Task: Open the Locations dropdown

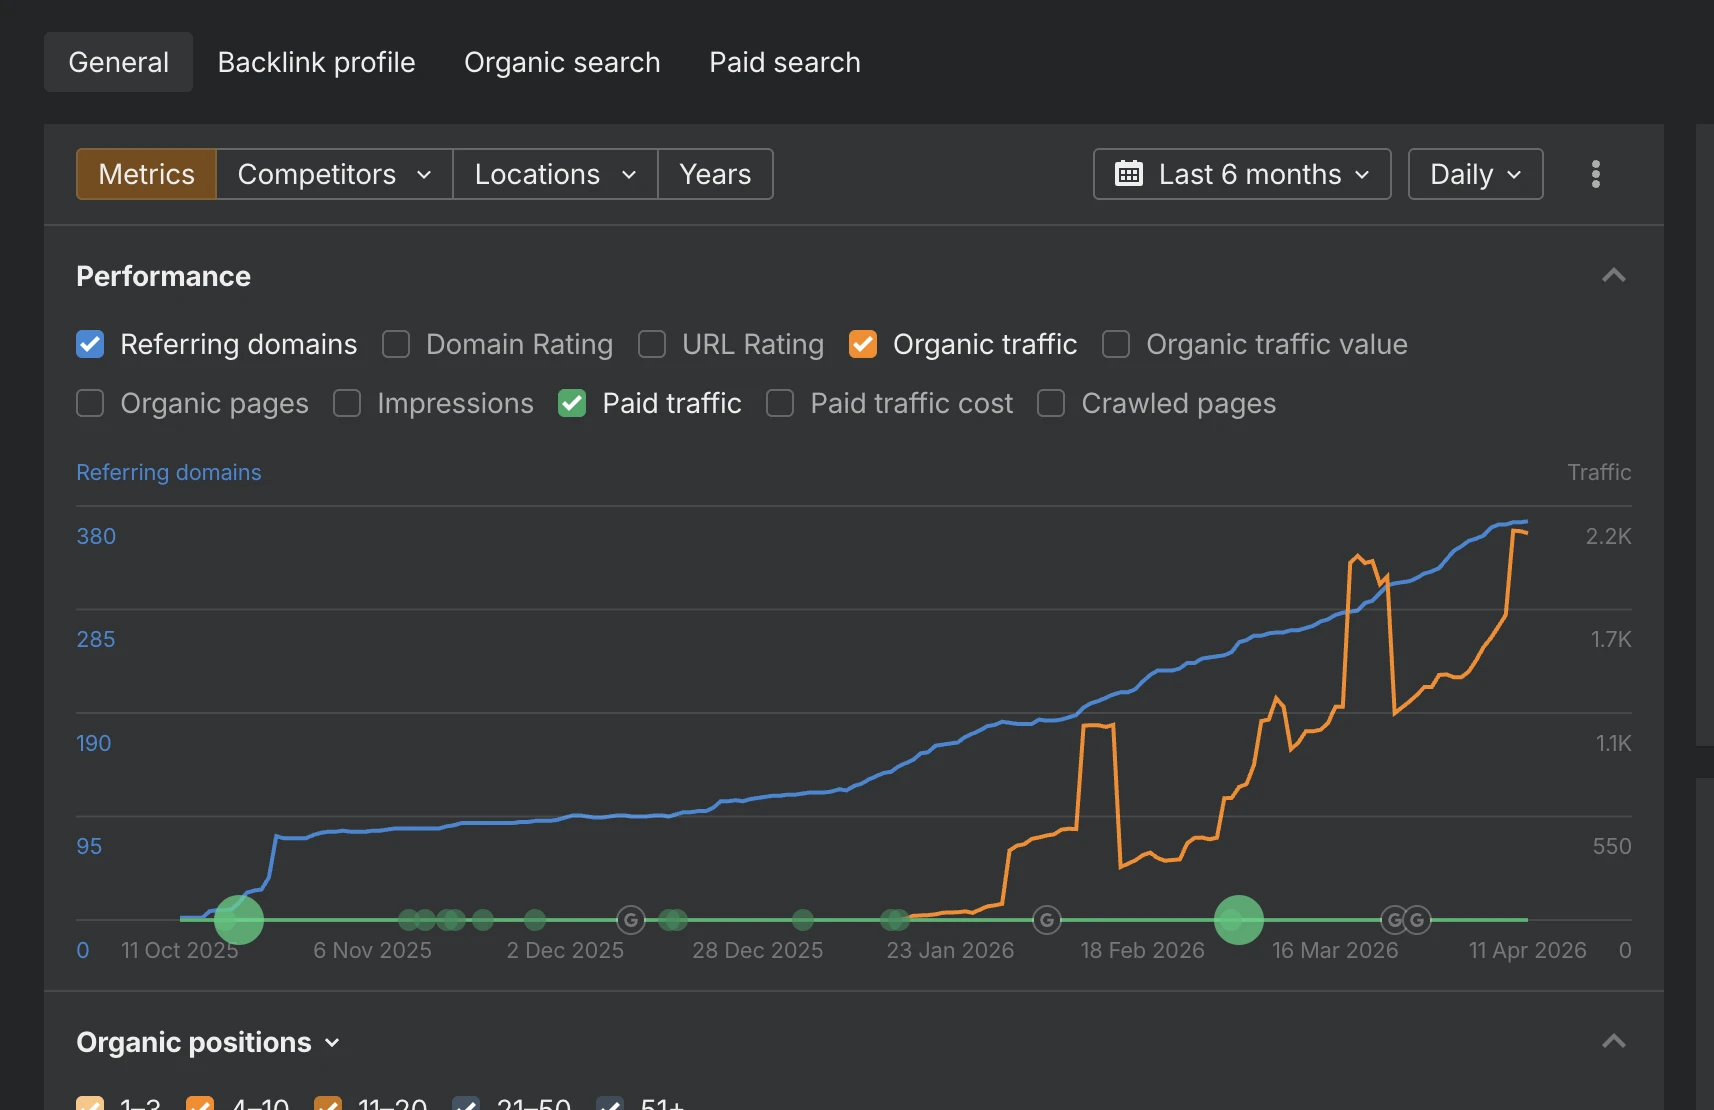Action: [x=554, y=174]
